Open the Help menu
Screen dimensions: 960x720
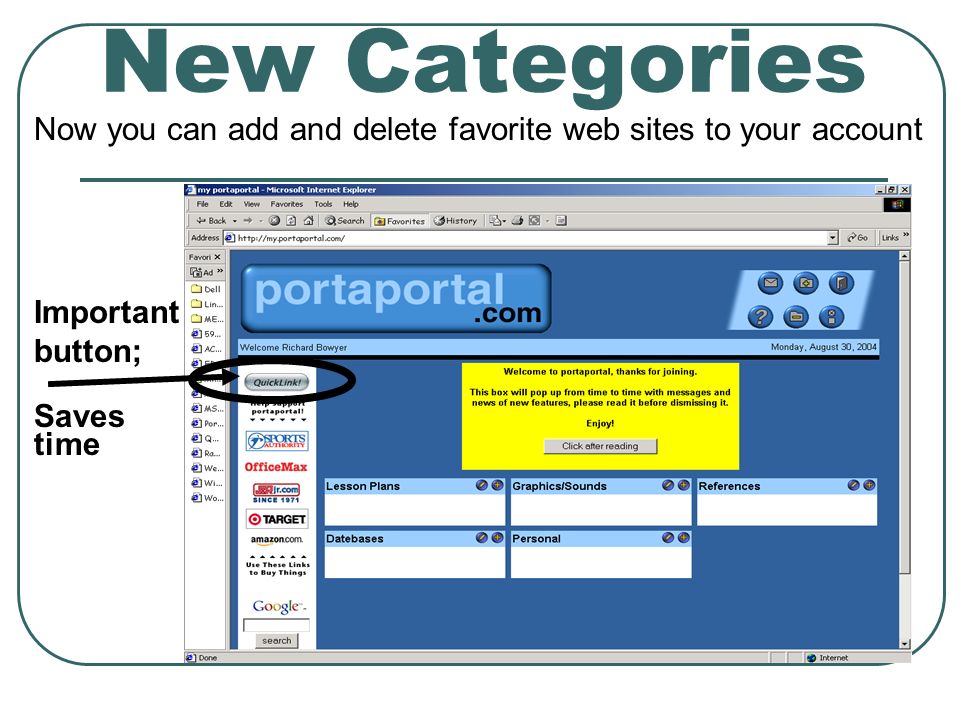coord(351,204)
